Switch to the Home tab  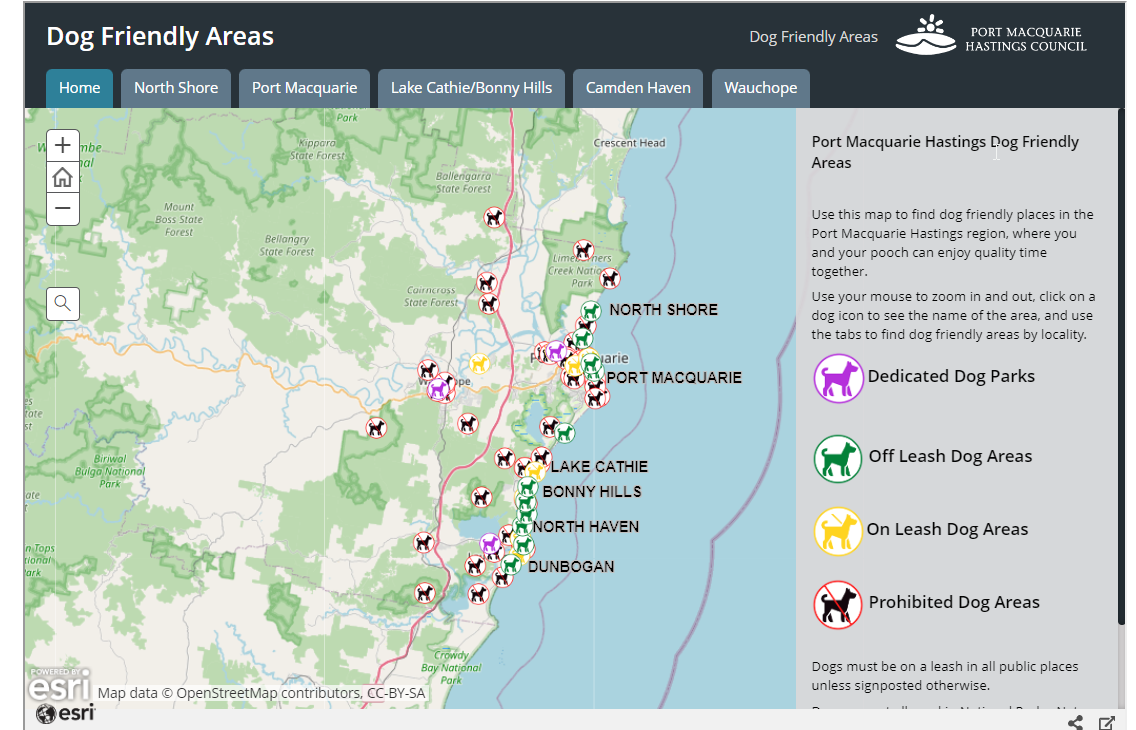click(80, 88)
